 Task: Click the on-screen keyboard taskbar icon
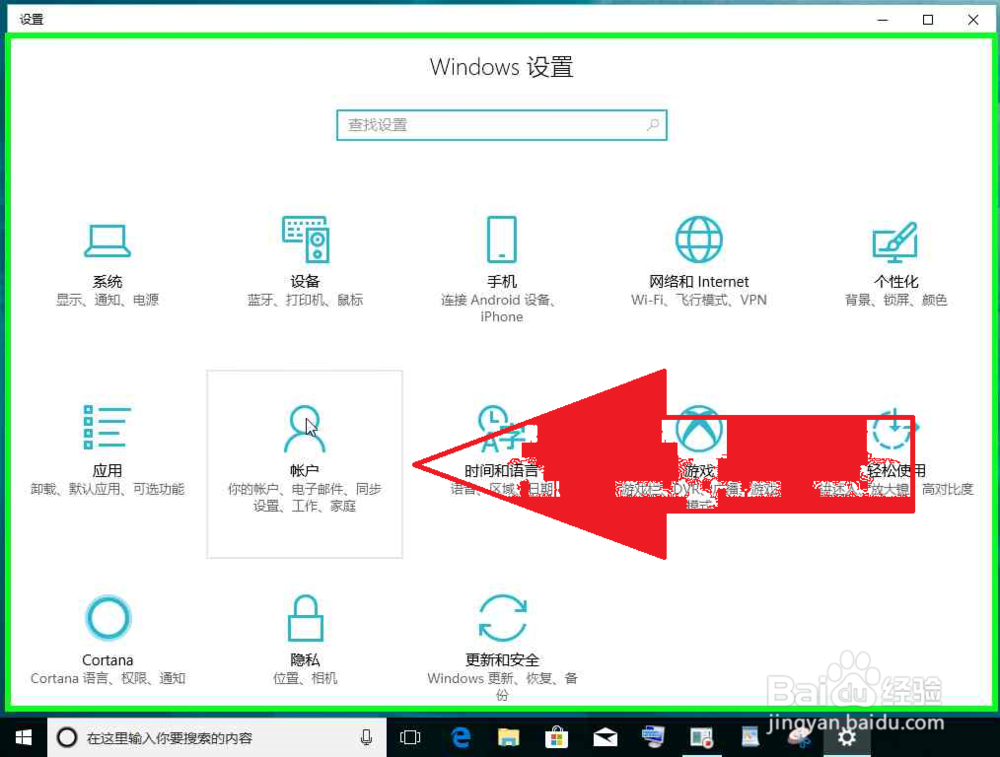(653, 737)
